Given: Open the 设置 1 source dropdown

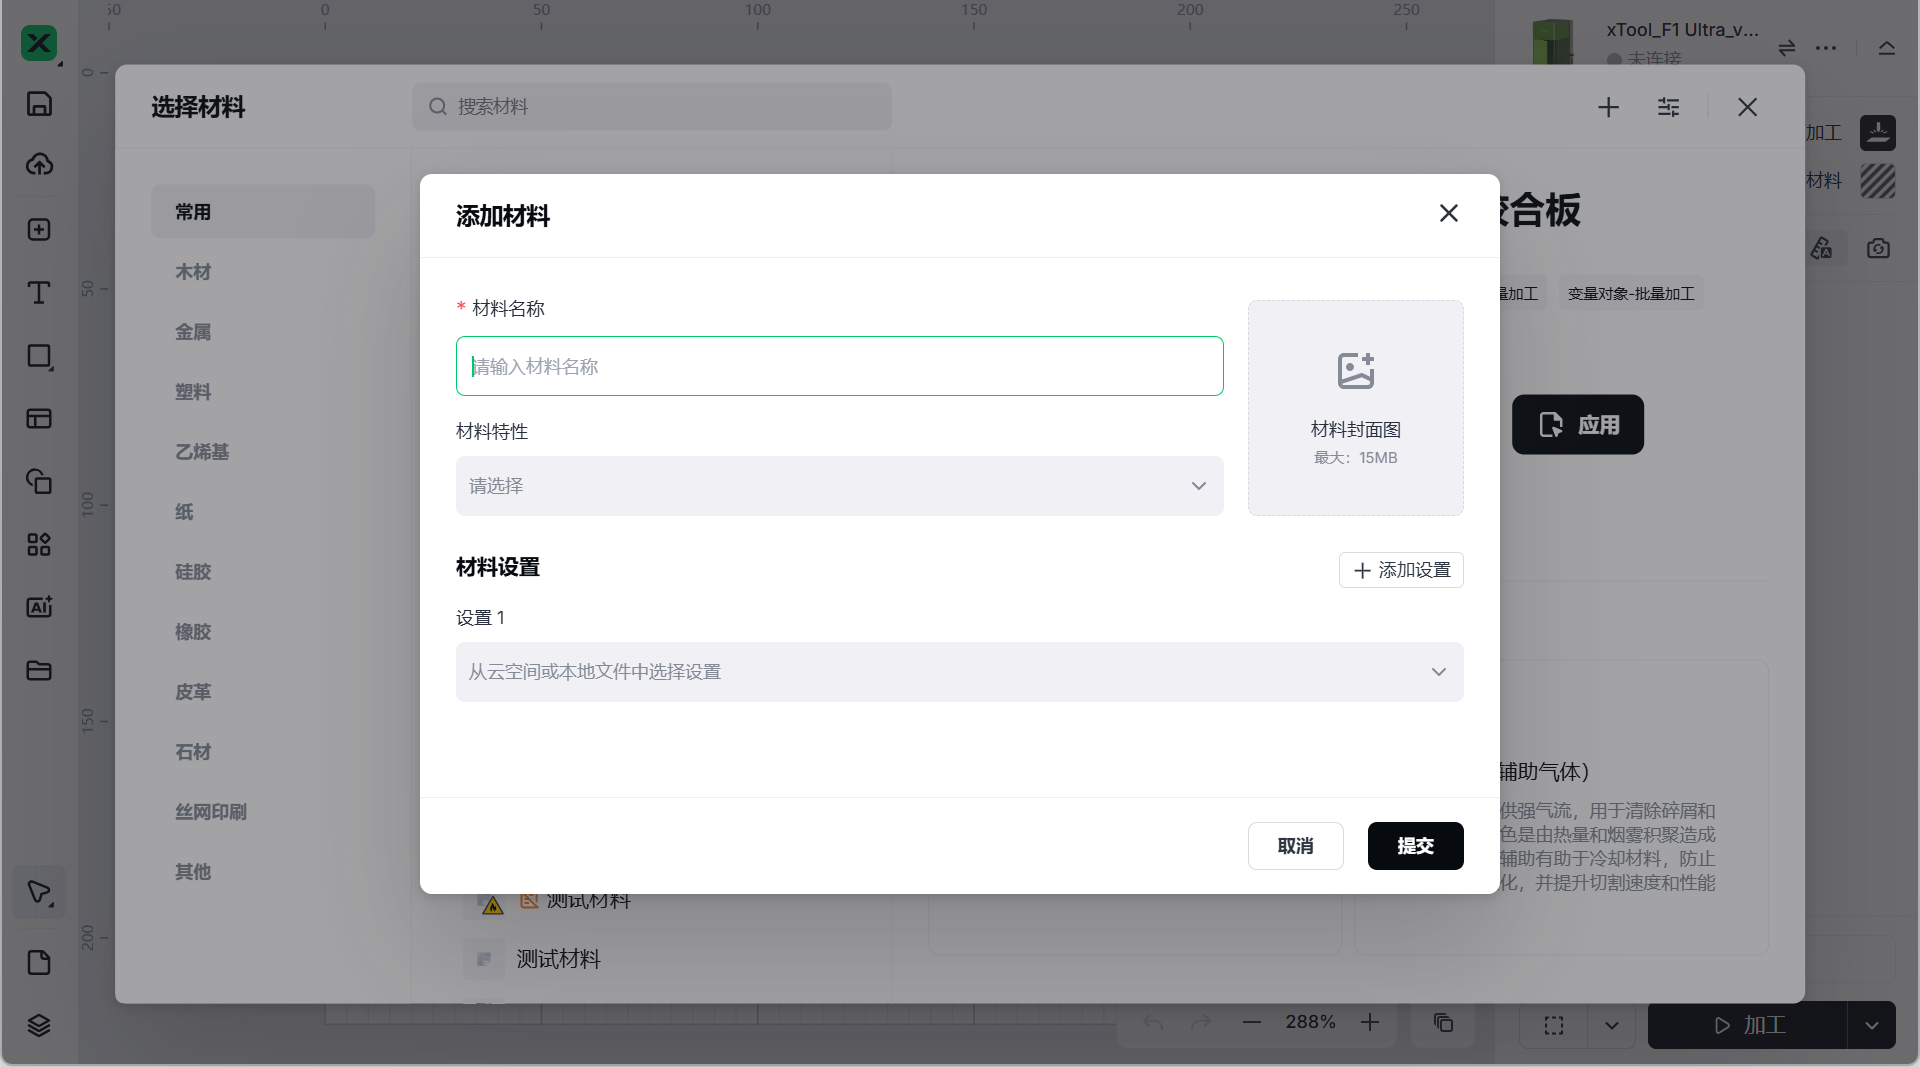Looking at the screenshot, I should [959, 672].
